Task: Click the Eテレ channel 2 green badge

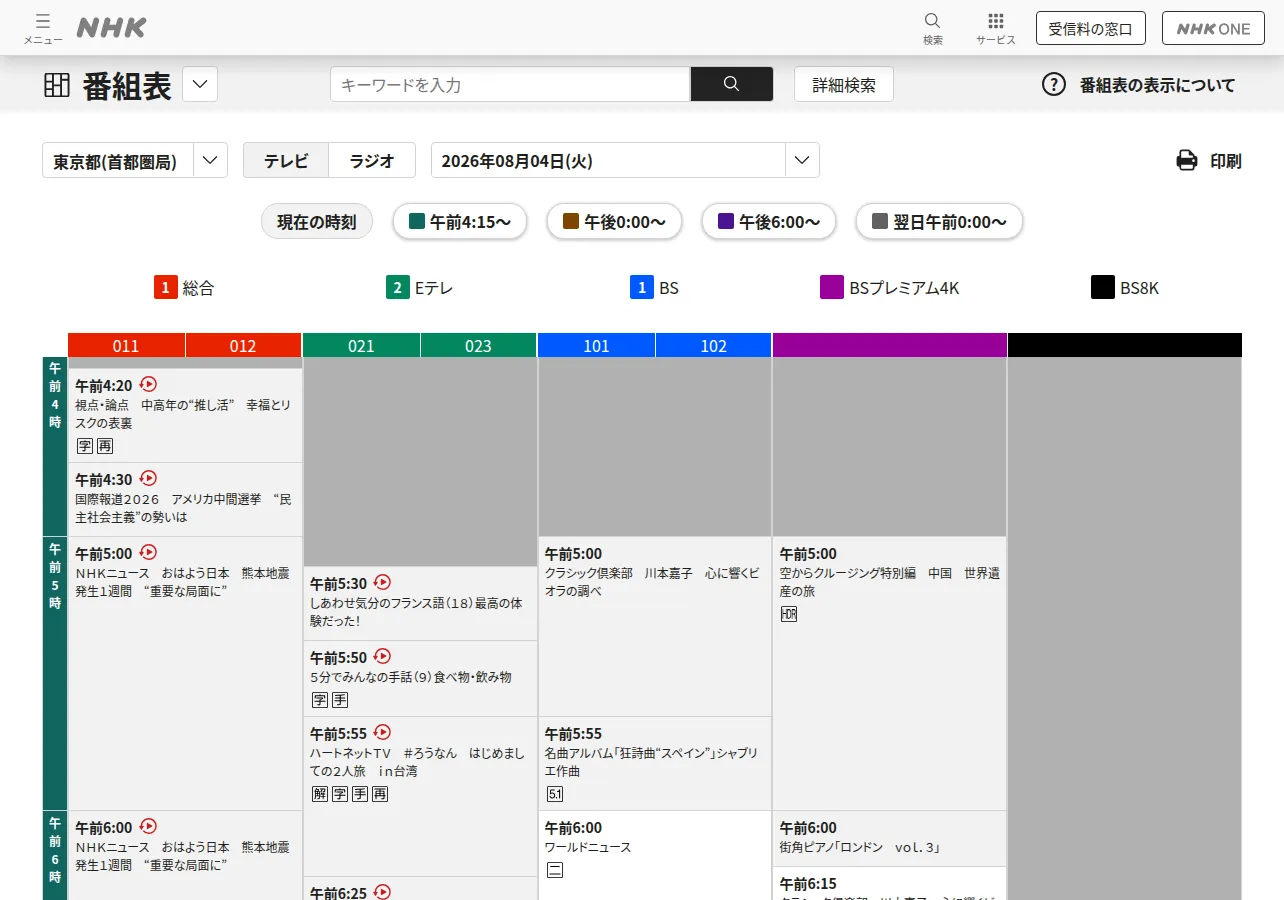Action: coord(398,288)
